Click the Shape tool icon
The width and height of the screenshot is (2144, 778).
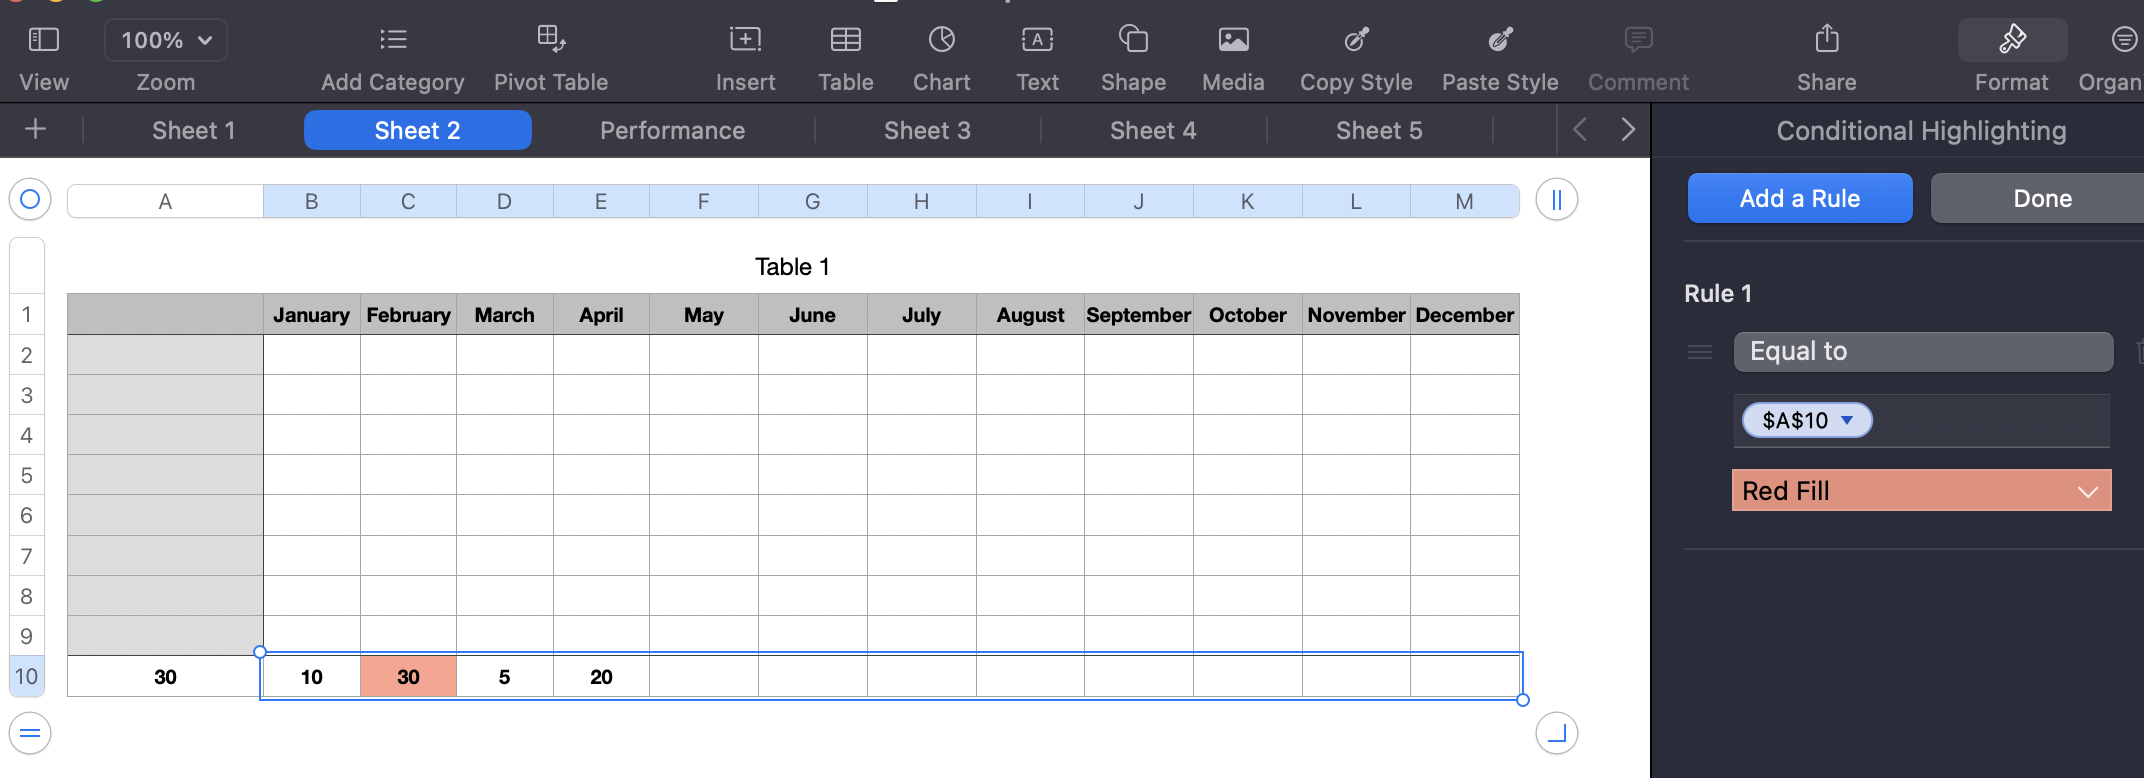tap(1133, 40)
